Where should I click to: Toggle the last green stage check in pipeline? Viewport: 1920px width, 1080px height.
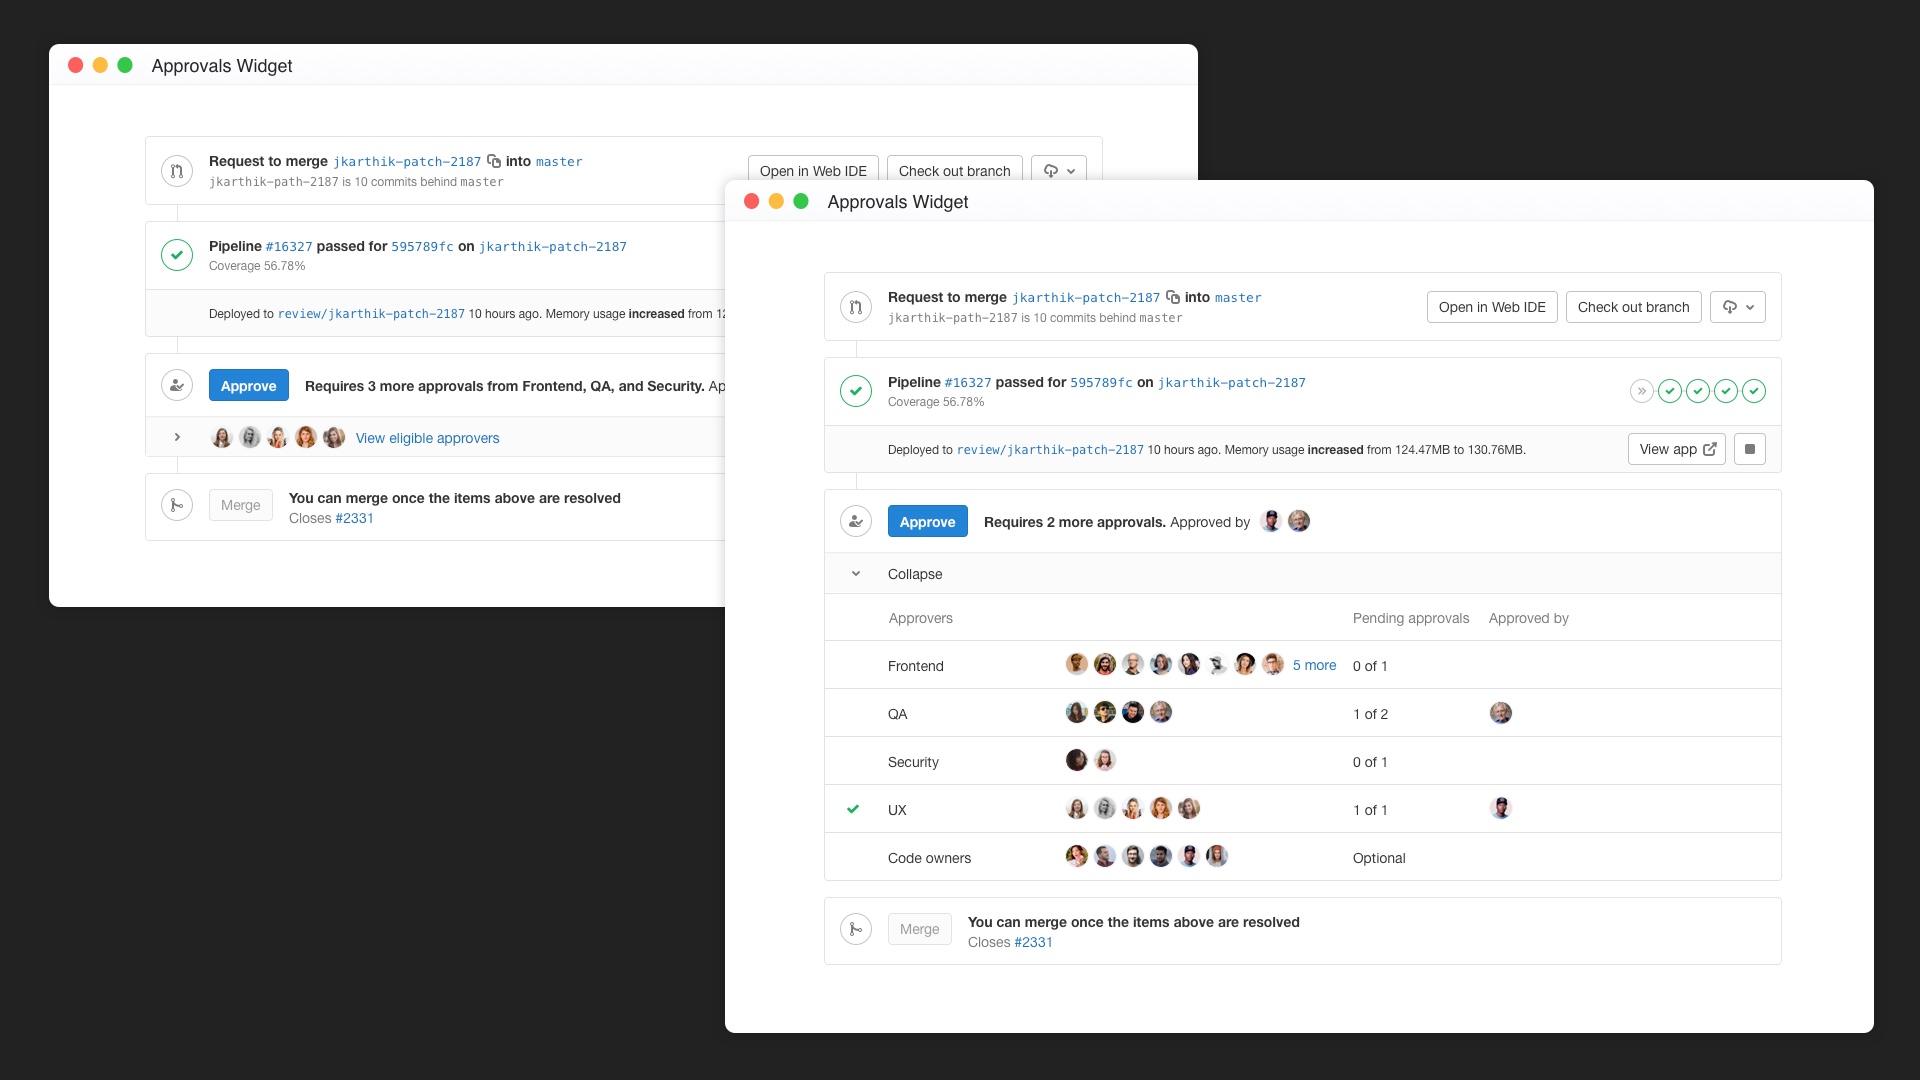pyautogui.click(x=1755, y=391)
